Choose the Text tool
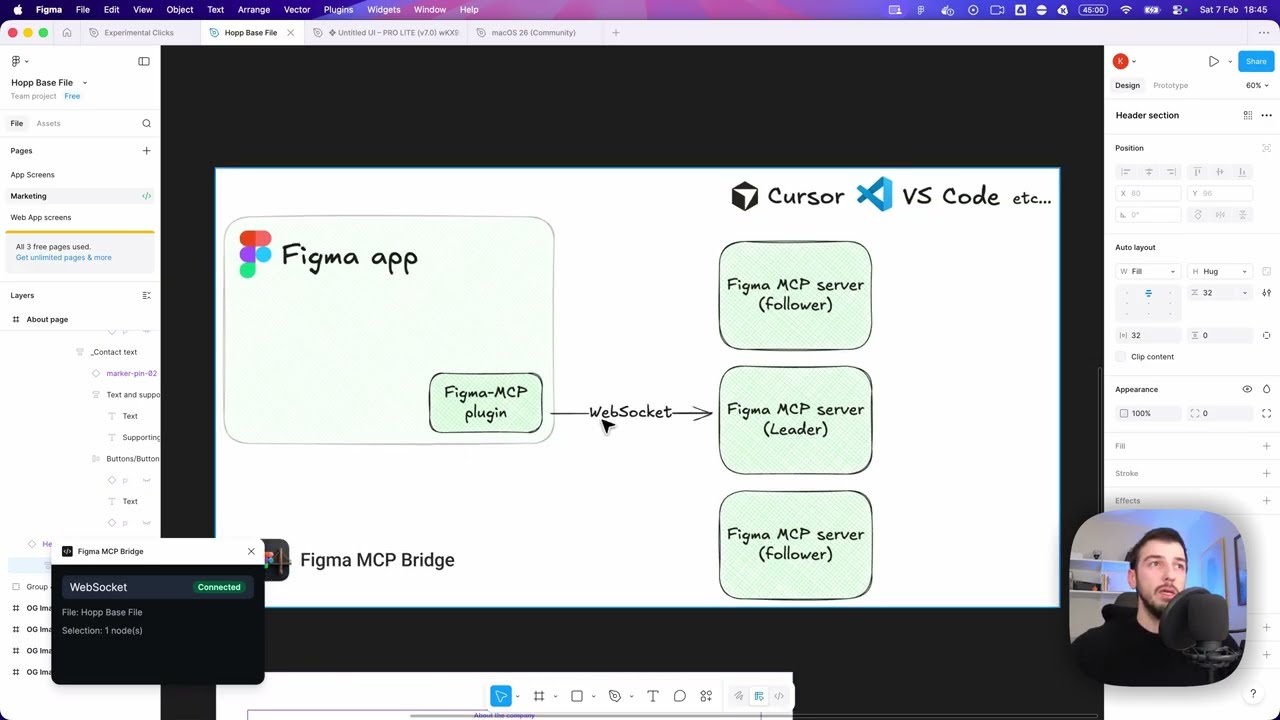The height and width of the screenshot is (720, 1280). [x=653, y=696]
